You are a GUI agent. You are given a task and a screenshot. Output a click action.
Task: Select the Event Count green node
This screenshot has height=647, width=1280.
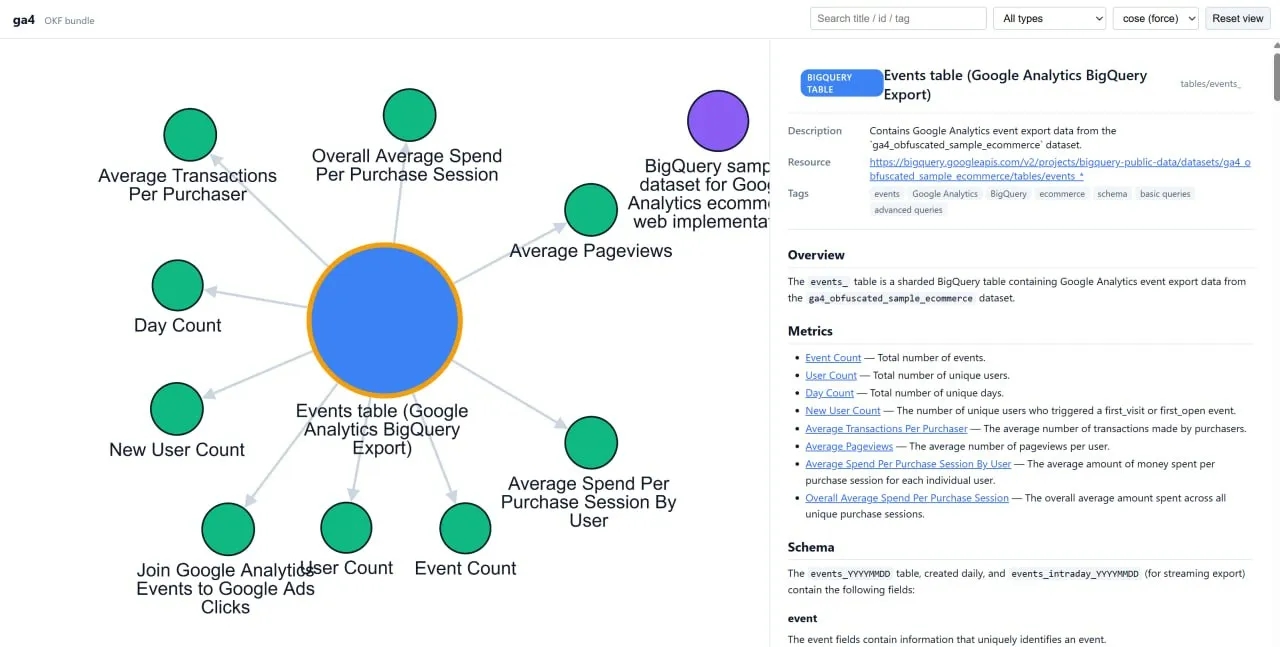click(465, 528)
